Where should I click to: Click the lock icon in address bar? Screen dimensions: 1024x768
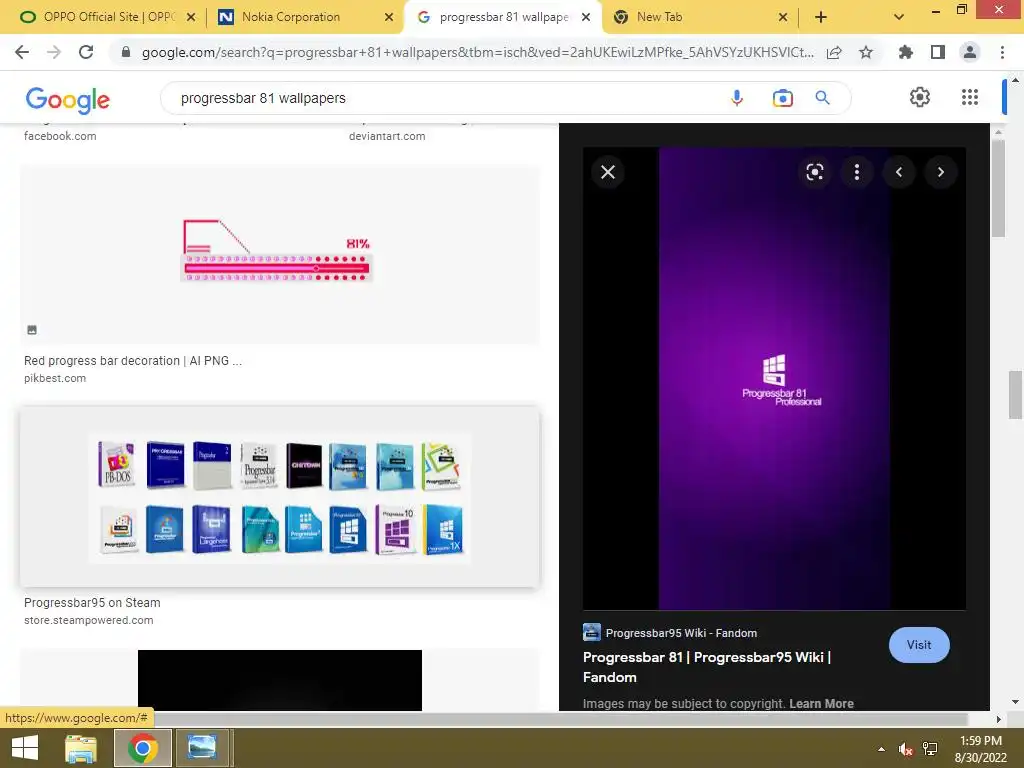click(126, 52)
